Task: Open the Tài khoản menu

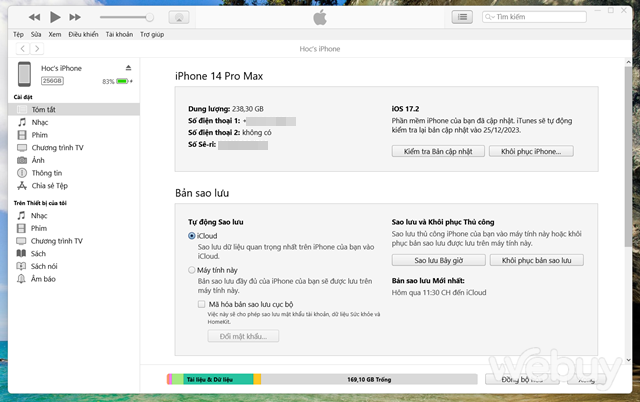Action: 120,34
